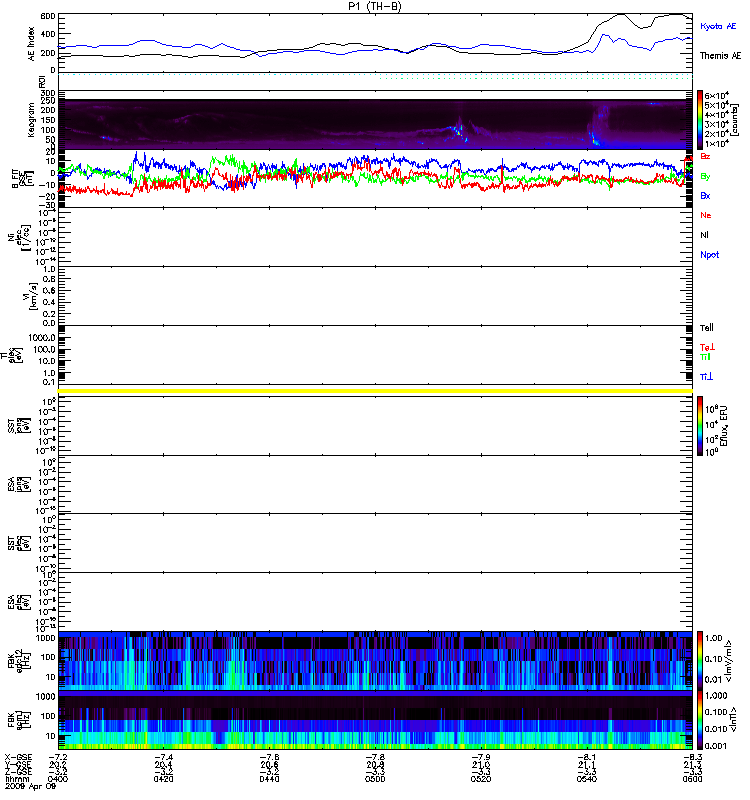This screenshot has height=800, width=750.
Task: Click the "Keogram" y-axis label
Action: tap(32, 120)
